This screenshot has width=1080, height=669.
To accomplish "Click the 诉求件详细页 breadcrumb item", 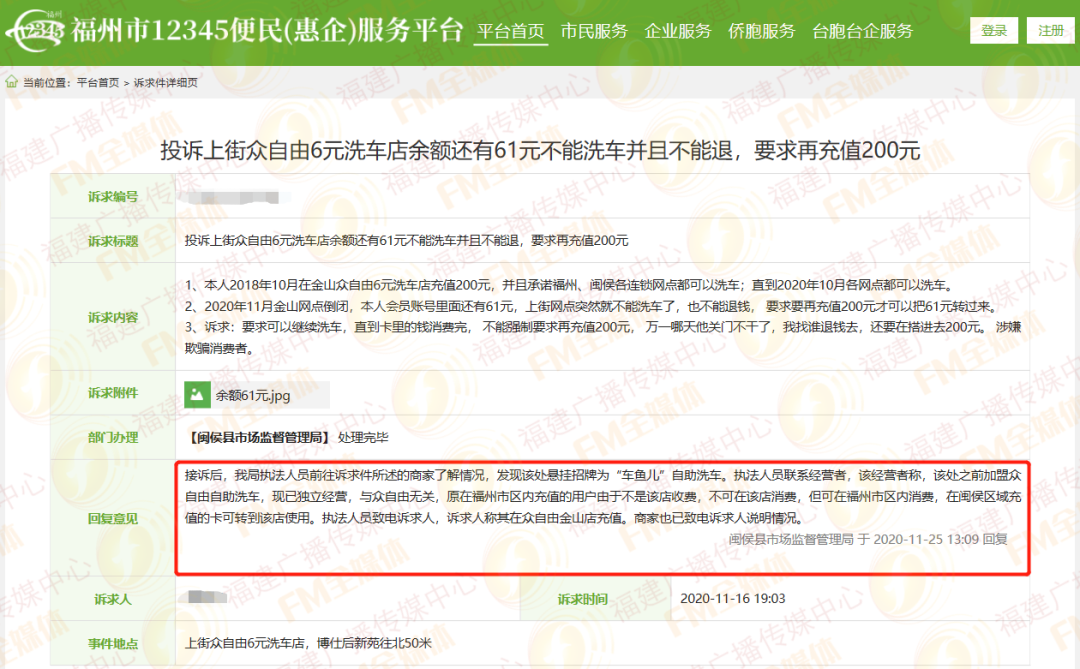I will [x=166, y=83].
